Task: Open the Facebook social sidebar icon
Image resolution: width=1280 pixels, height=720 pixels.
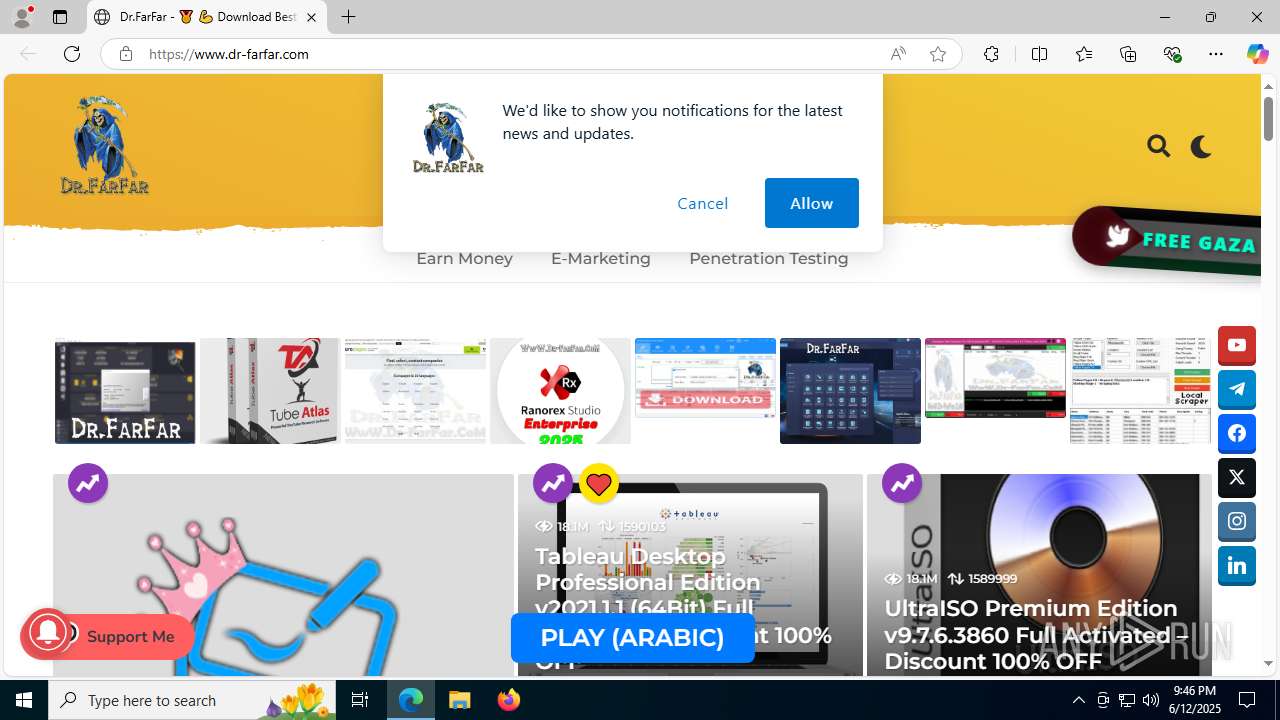Action: (1237, 434)
